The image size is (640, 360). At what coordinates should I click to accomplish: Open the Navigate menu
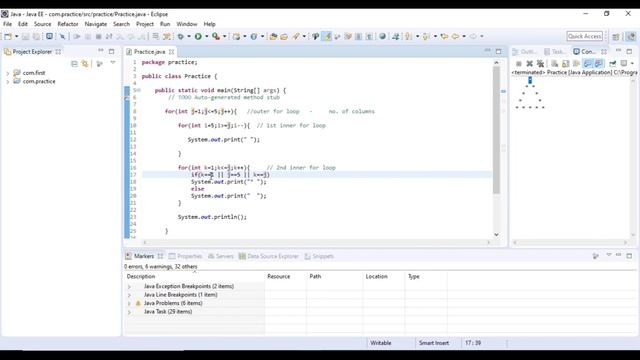(x=96, y=24)
